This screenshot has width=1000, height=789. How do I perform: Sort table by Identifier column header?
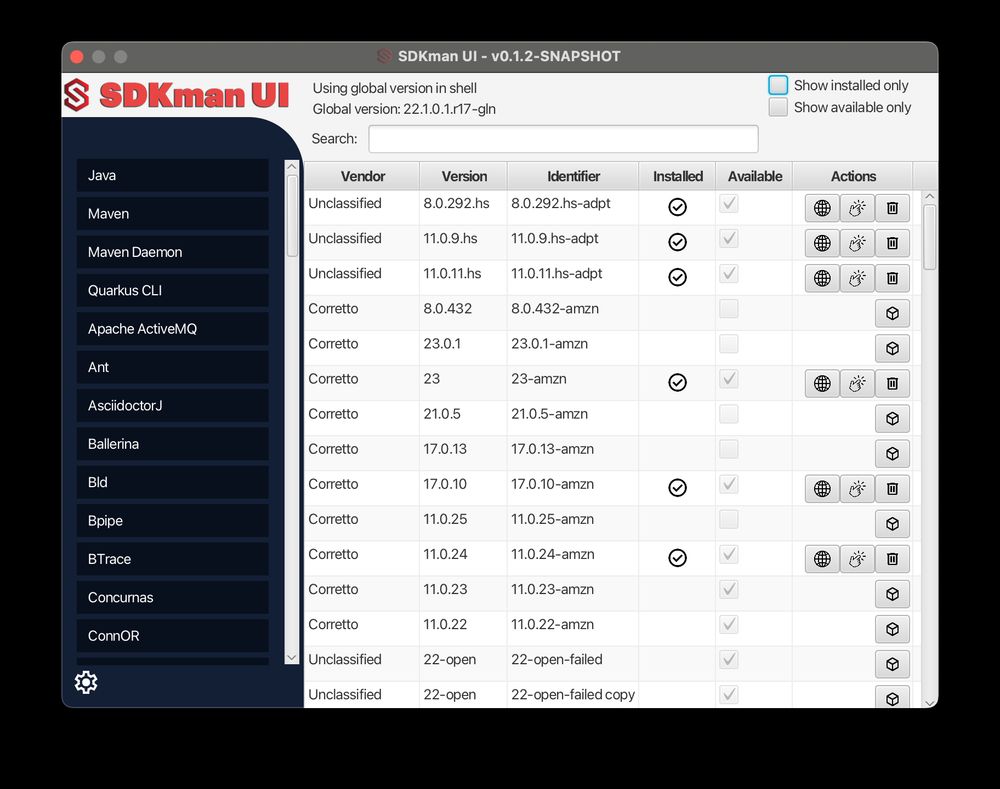573,176
